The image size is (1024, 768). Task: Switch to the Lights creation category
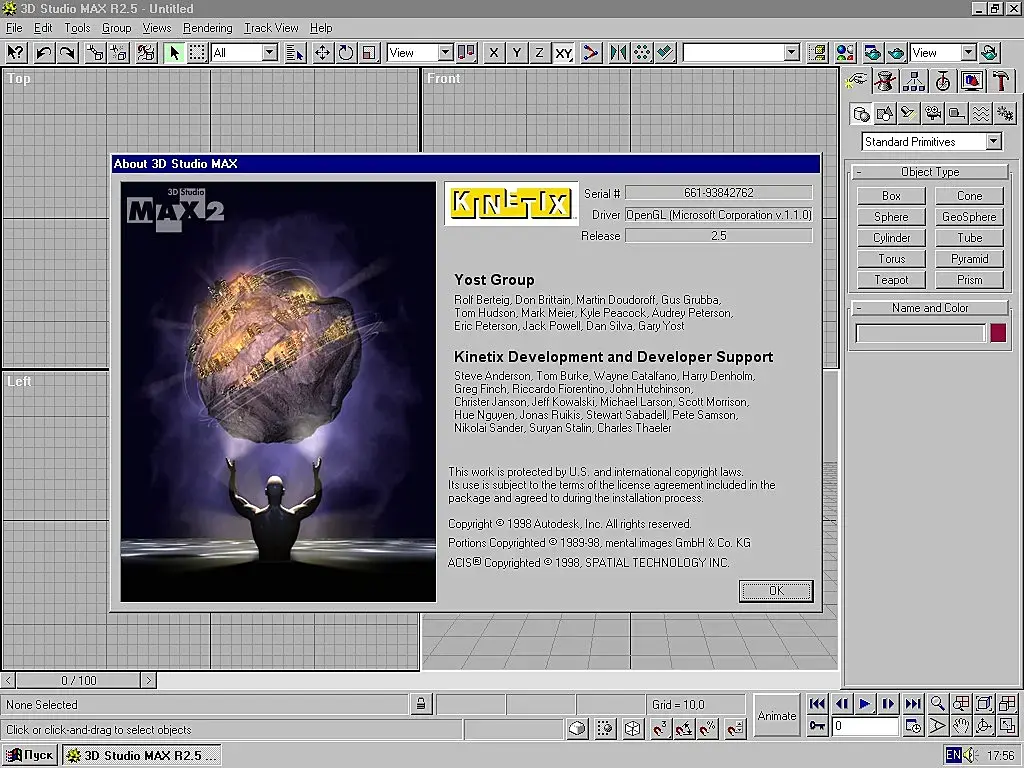click(x=908, y=113)
